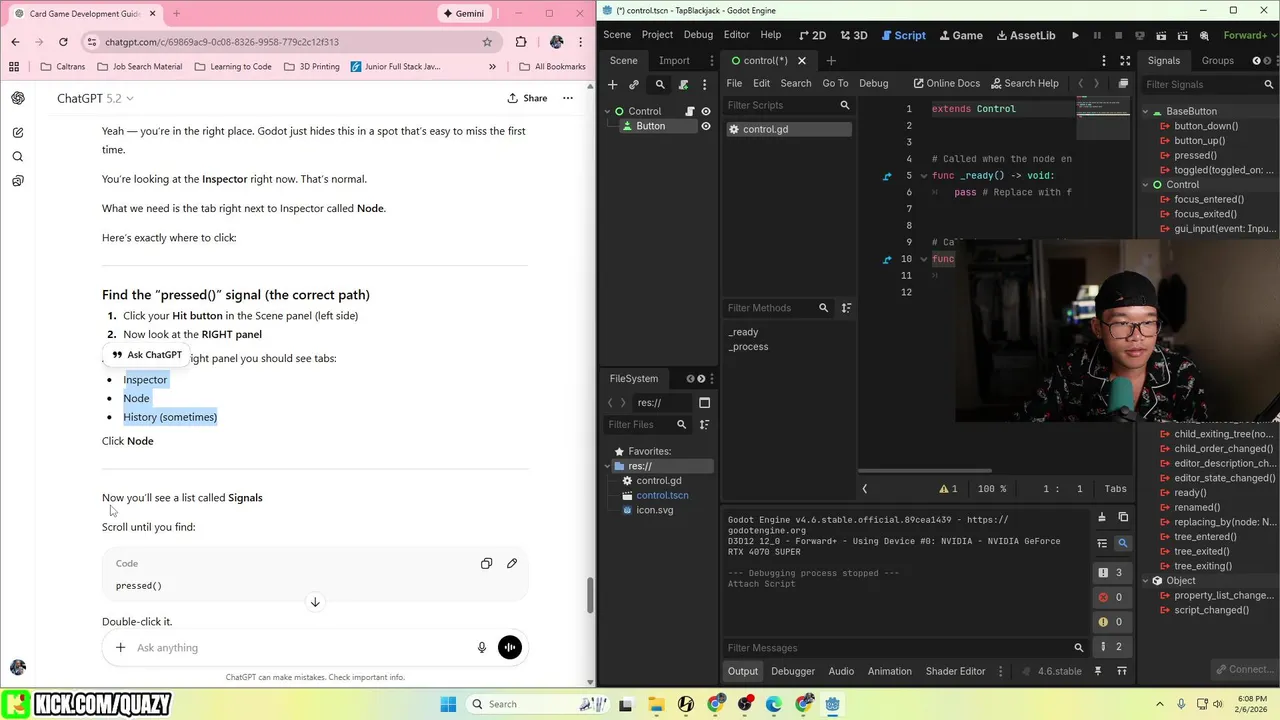Switch to the 2D workspace
This screenshot has width=1280, height=720.
[811, 35]
